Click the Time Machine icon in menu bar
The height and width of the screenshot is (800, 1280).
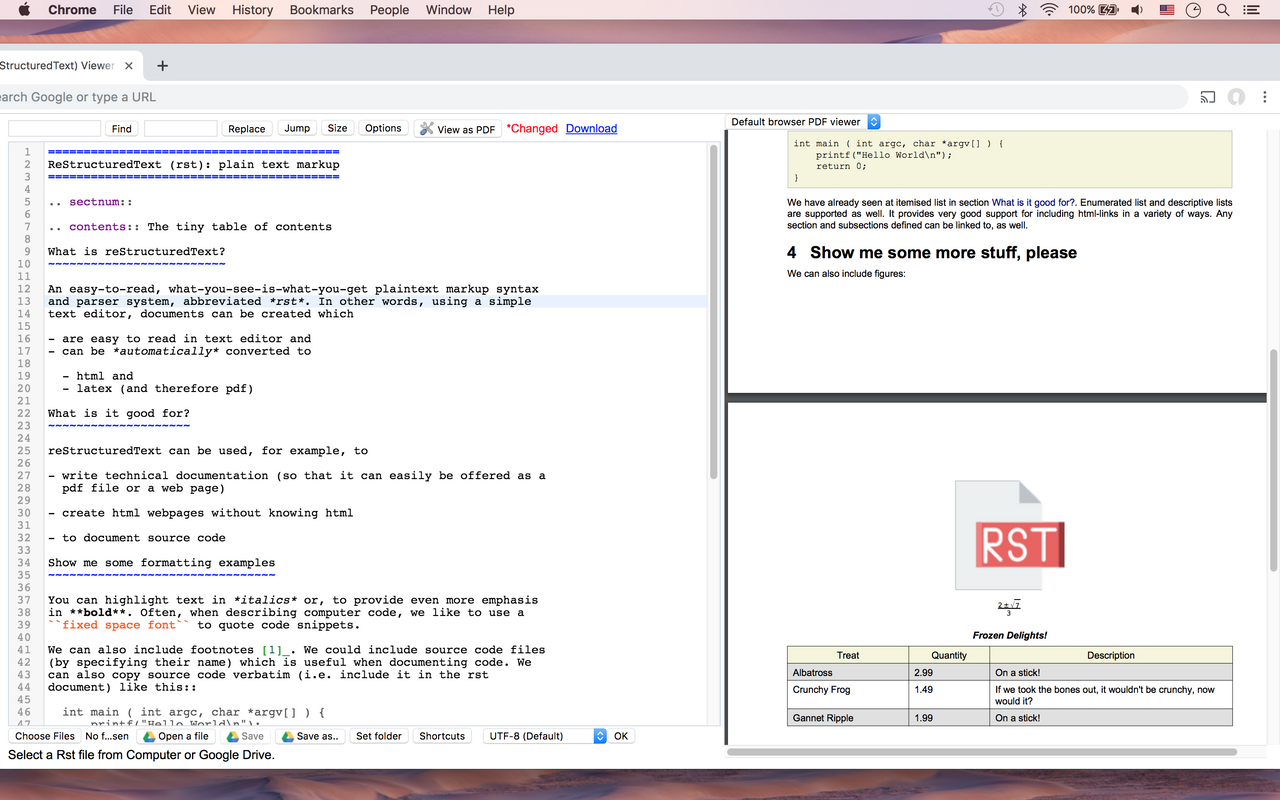click(996, 10)
